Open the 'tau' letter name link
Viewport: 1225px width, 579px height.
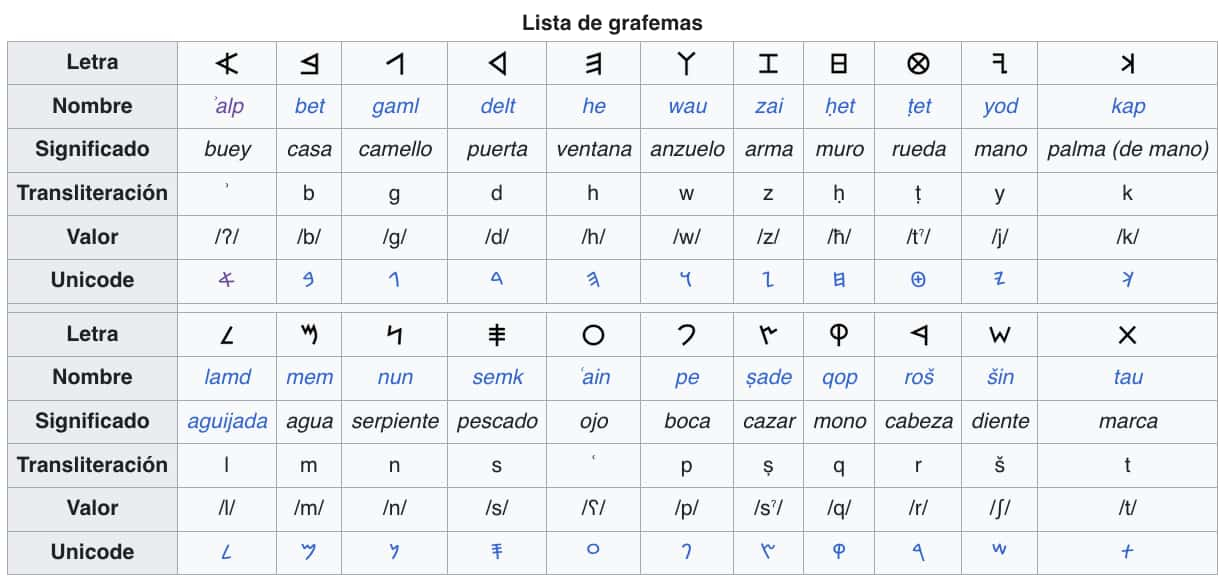click(x=1128, y=377)
